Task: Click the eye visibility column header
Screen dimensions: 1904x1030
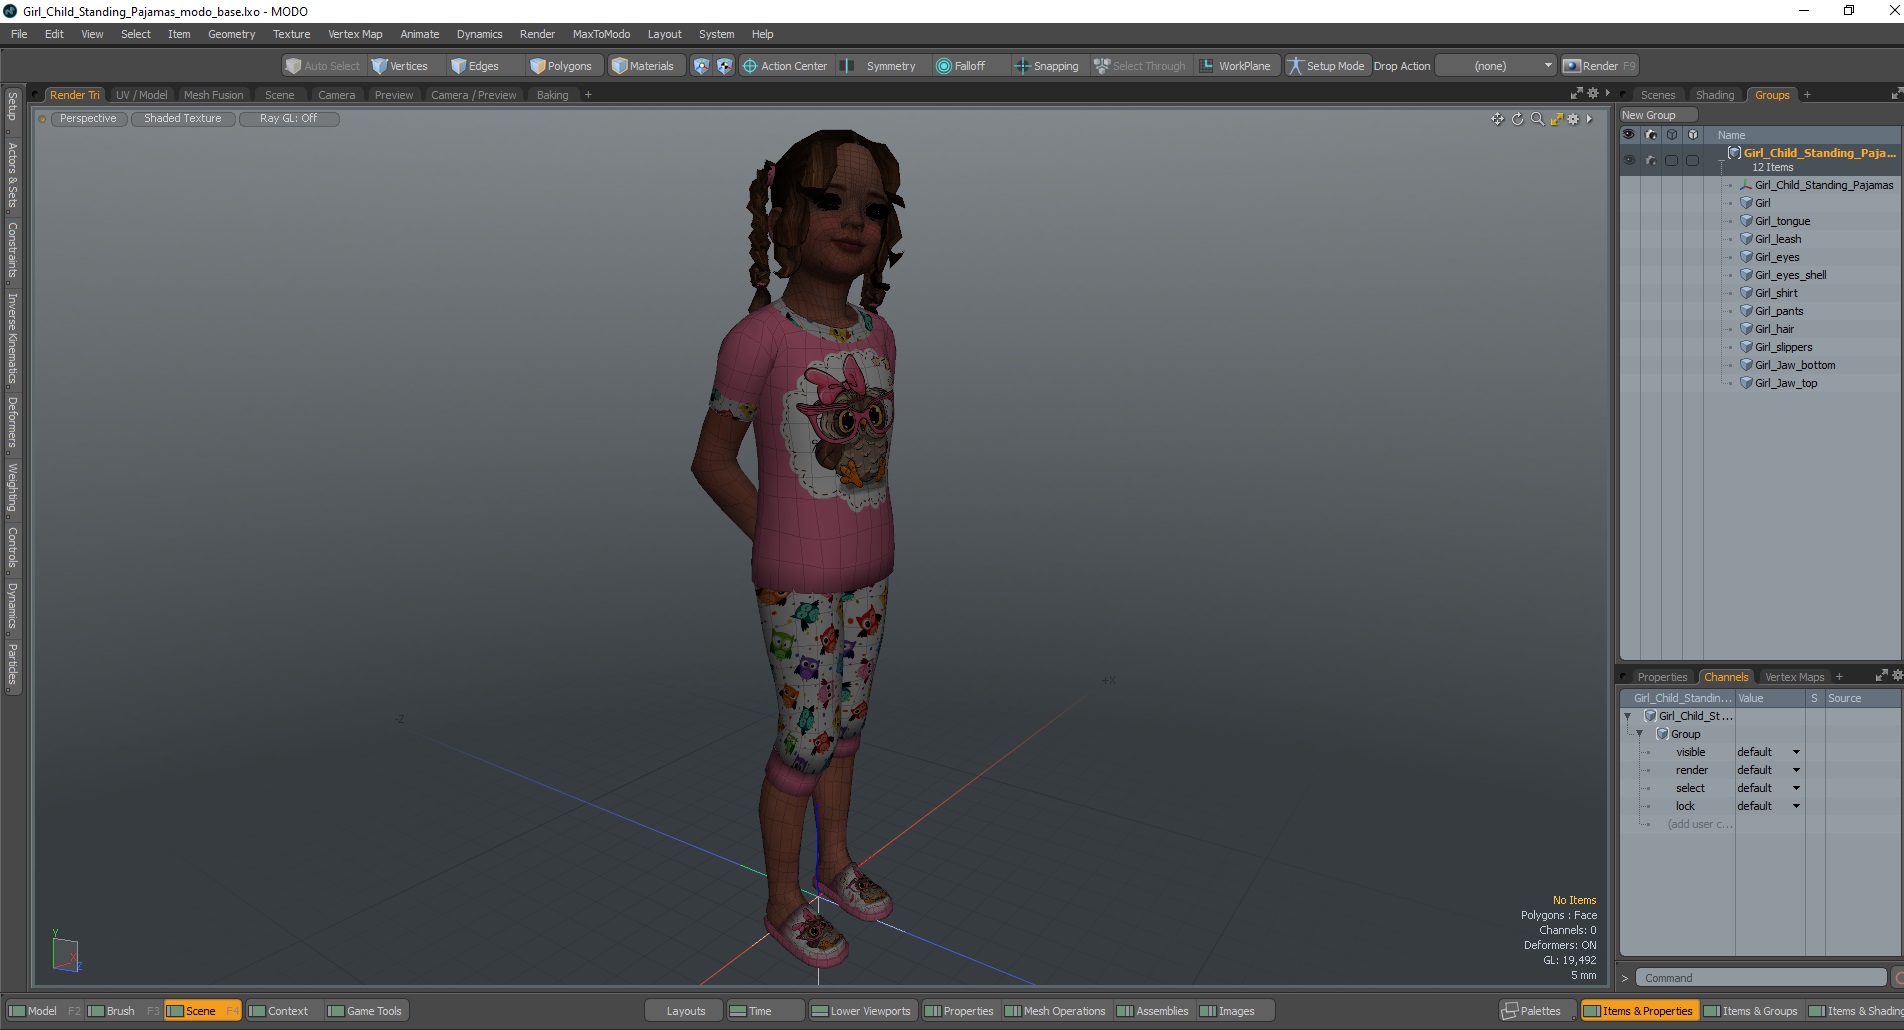Action: [1629, 135]
